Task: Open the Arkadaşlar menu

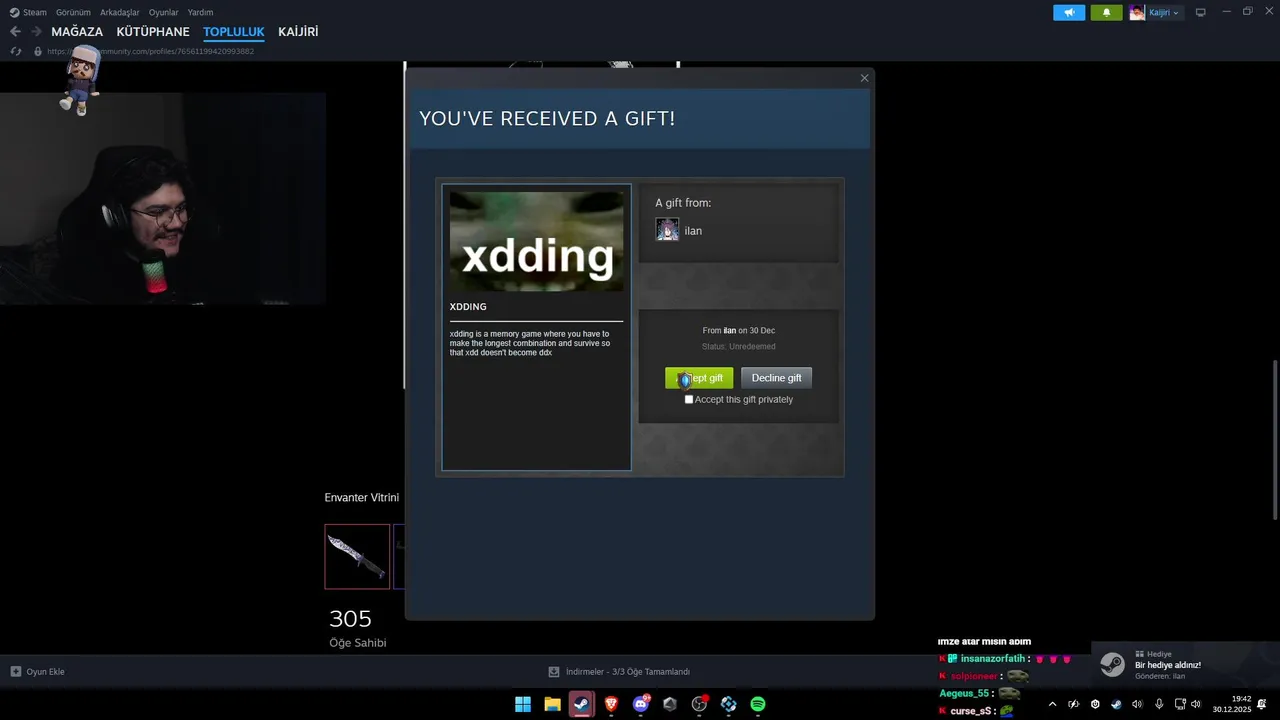Action: coord(120,12)
